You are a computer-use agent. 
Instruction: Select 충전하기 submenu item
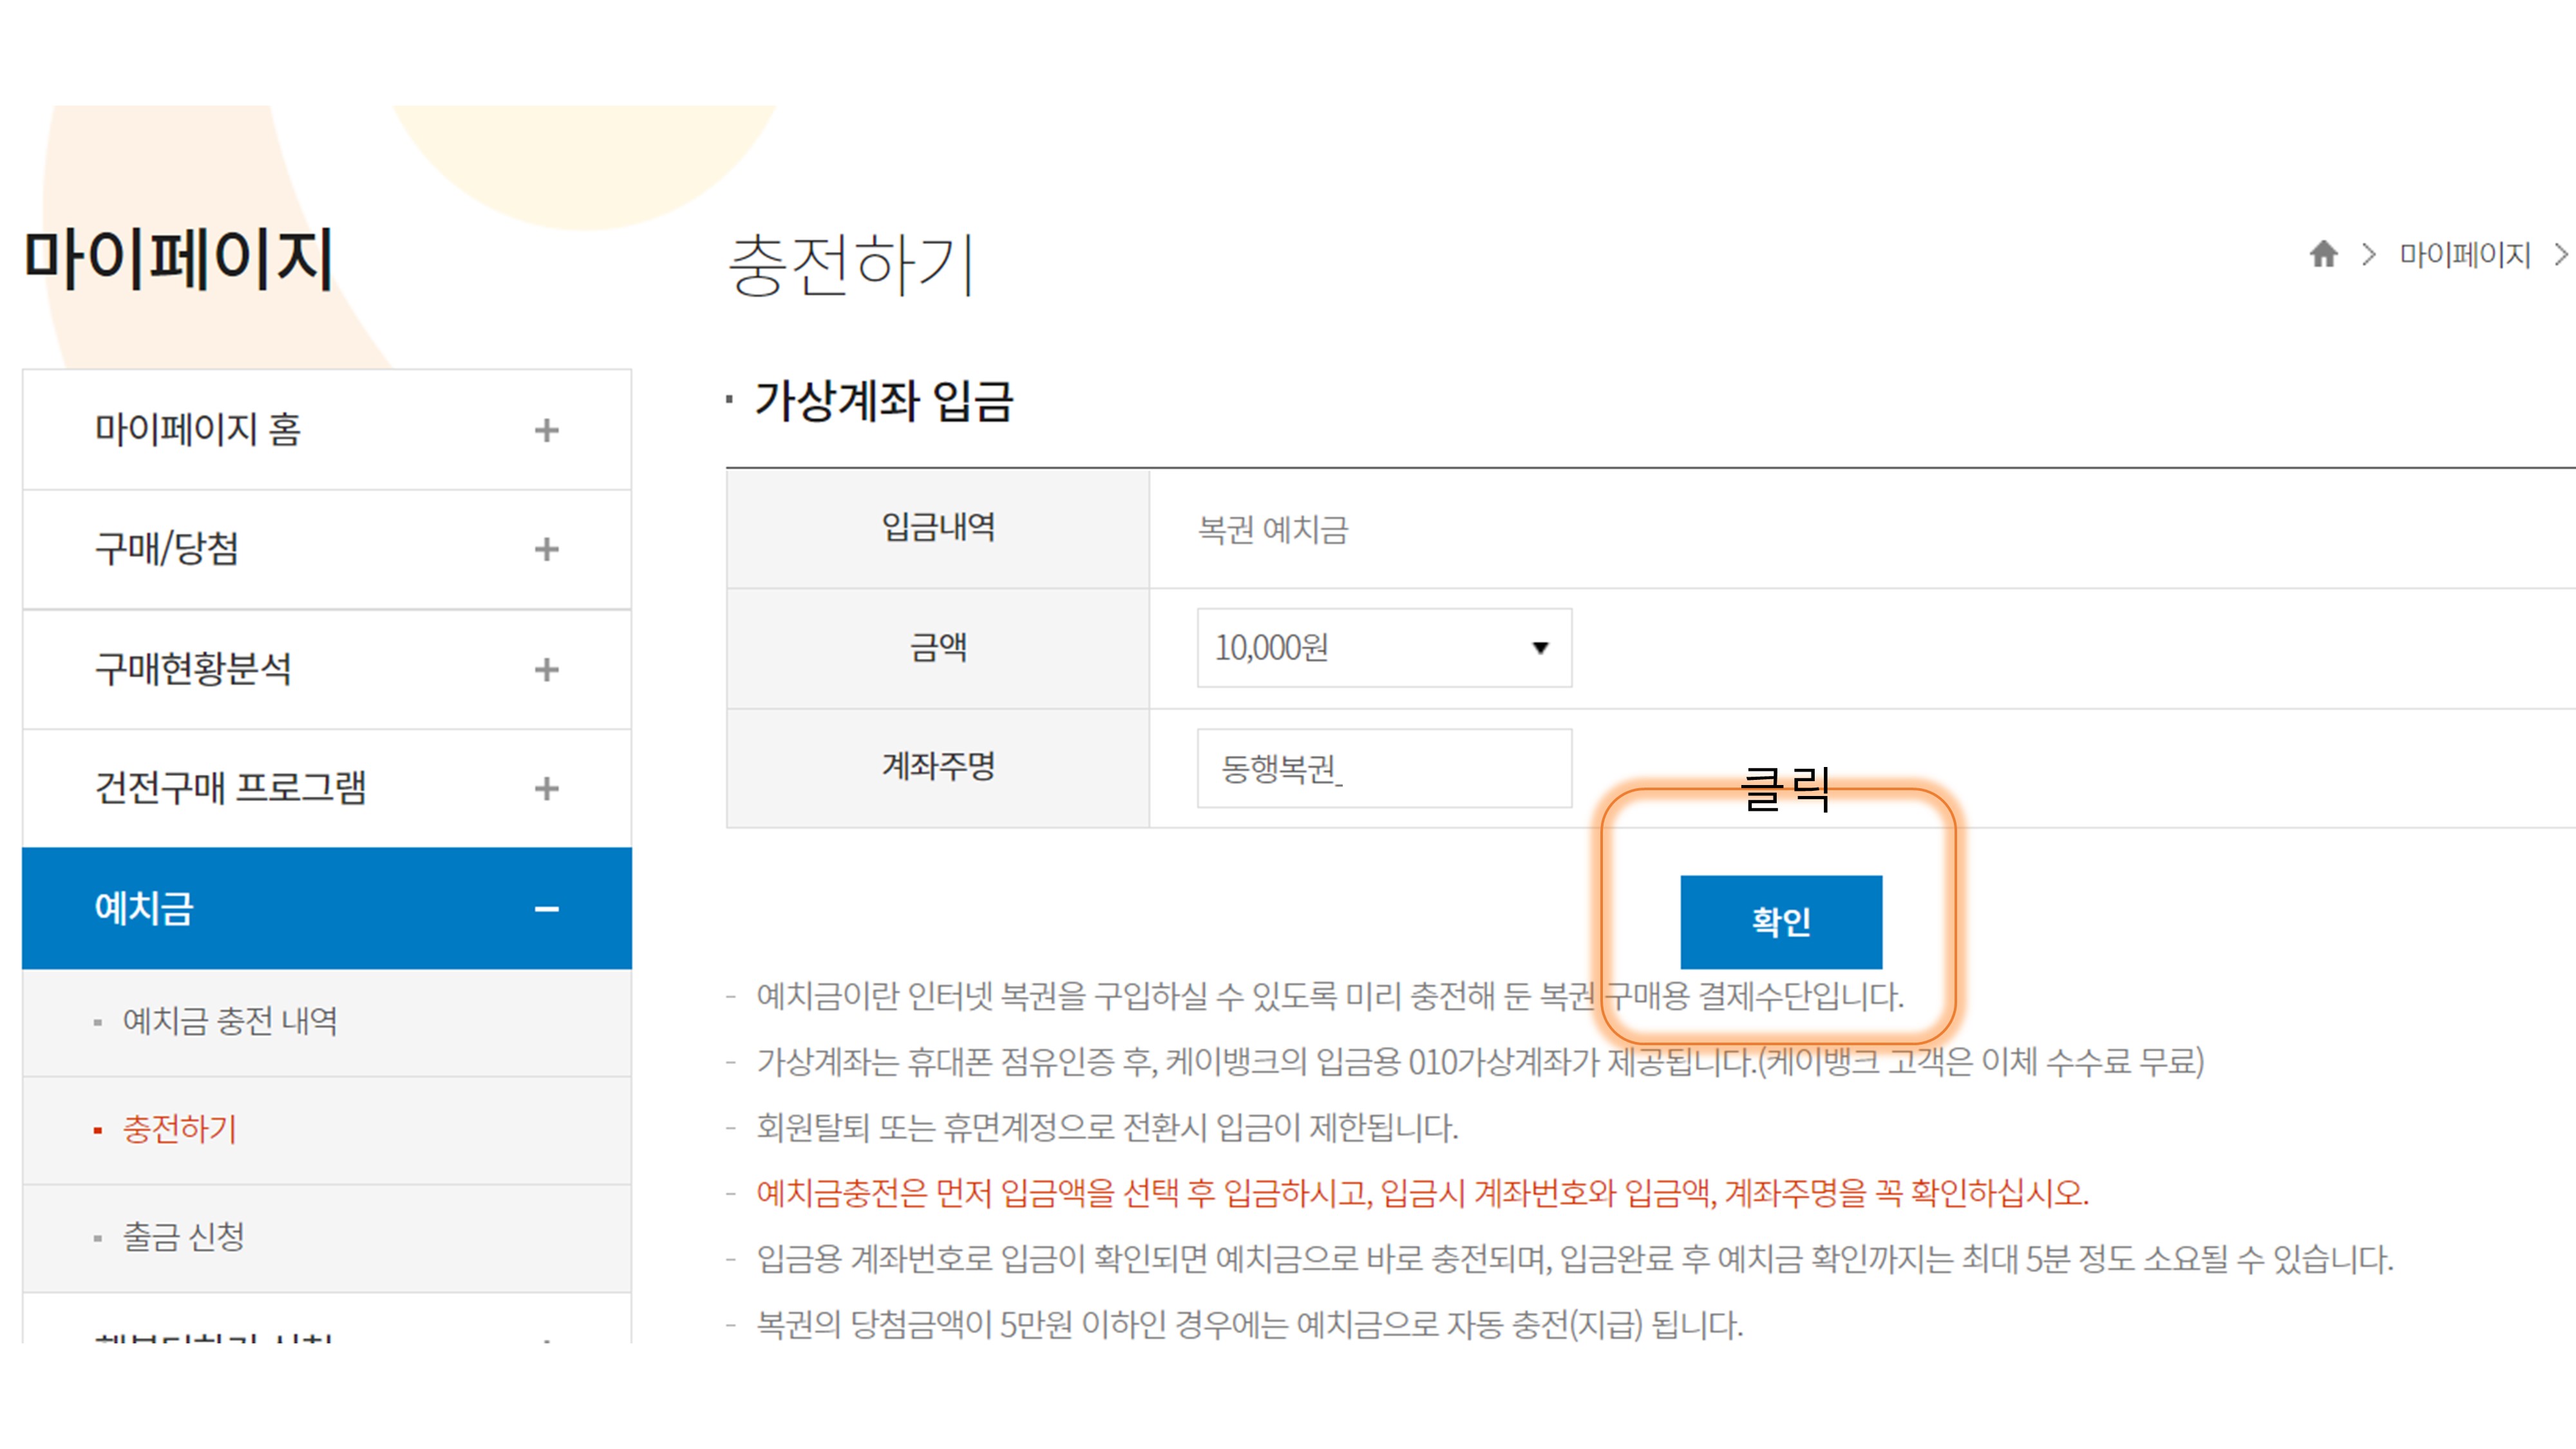180,1129
